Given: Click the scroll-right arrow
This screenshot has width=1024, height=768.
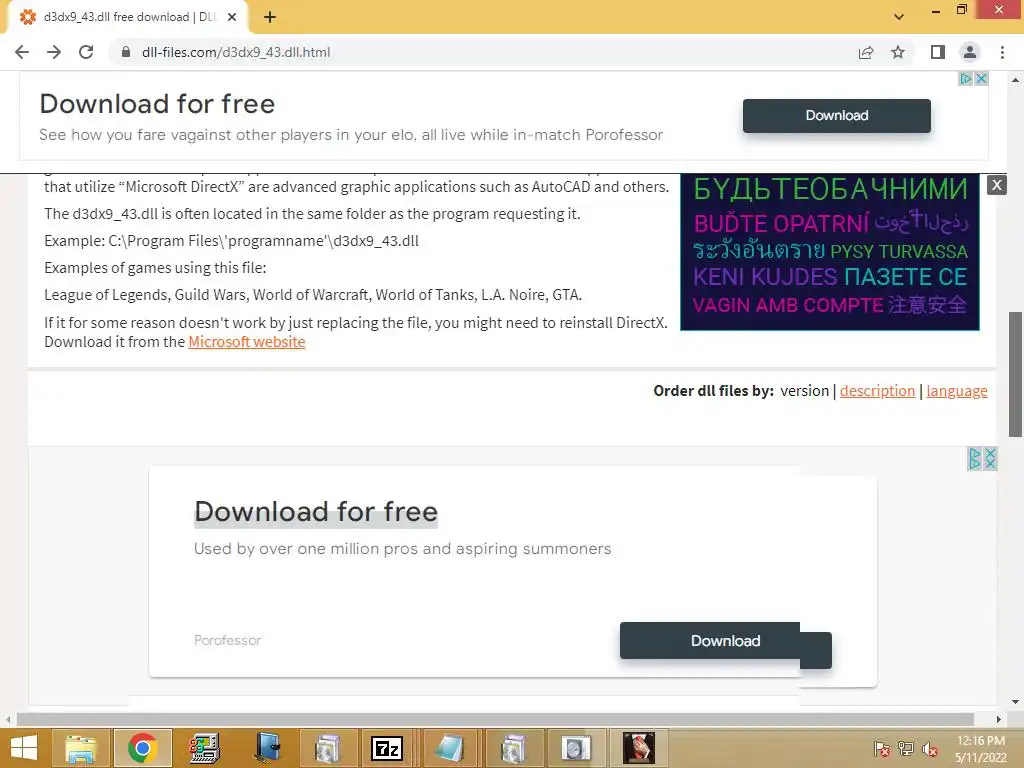Looking at the screenshot, I should tap(999, 719).
